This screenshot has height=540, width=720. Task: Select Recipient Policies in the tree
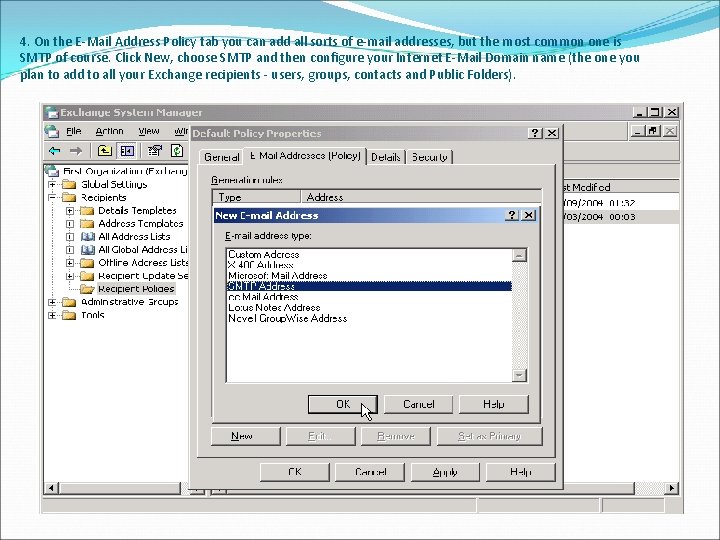click(136, 289)
